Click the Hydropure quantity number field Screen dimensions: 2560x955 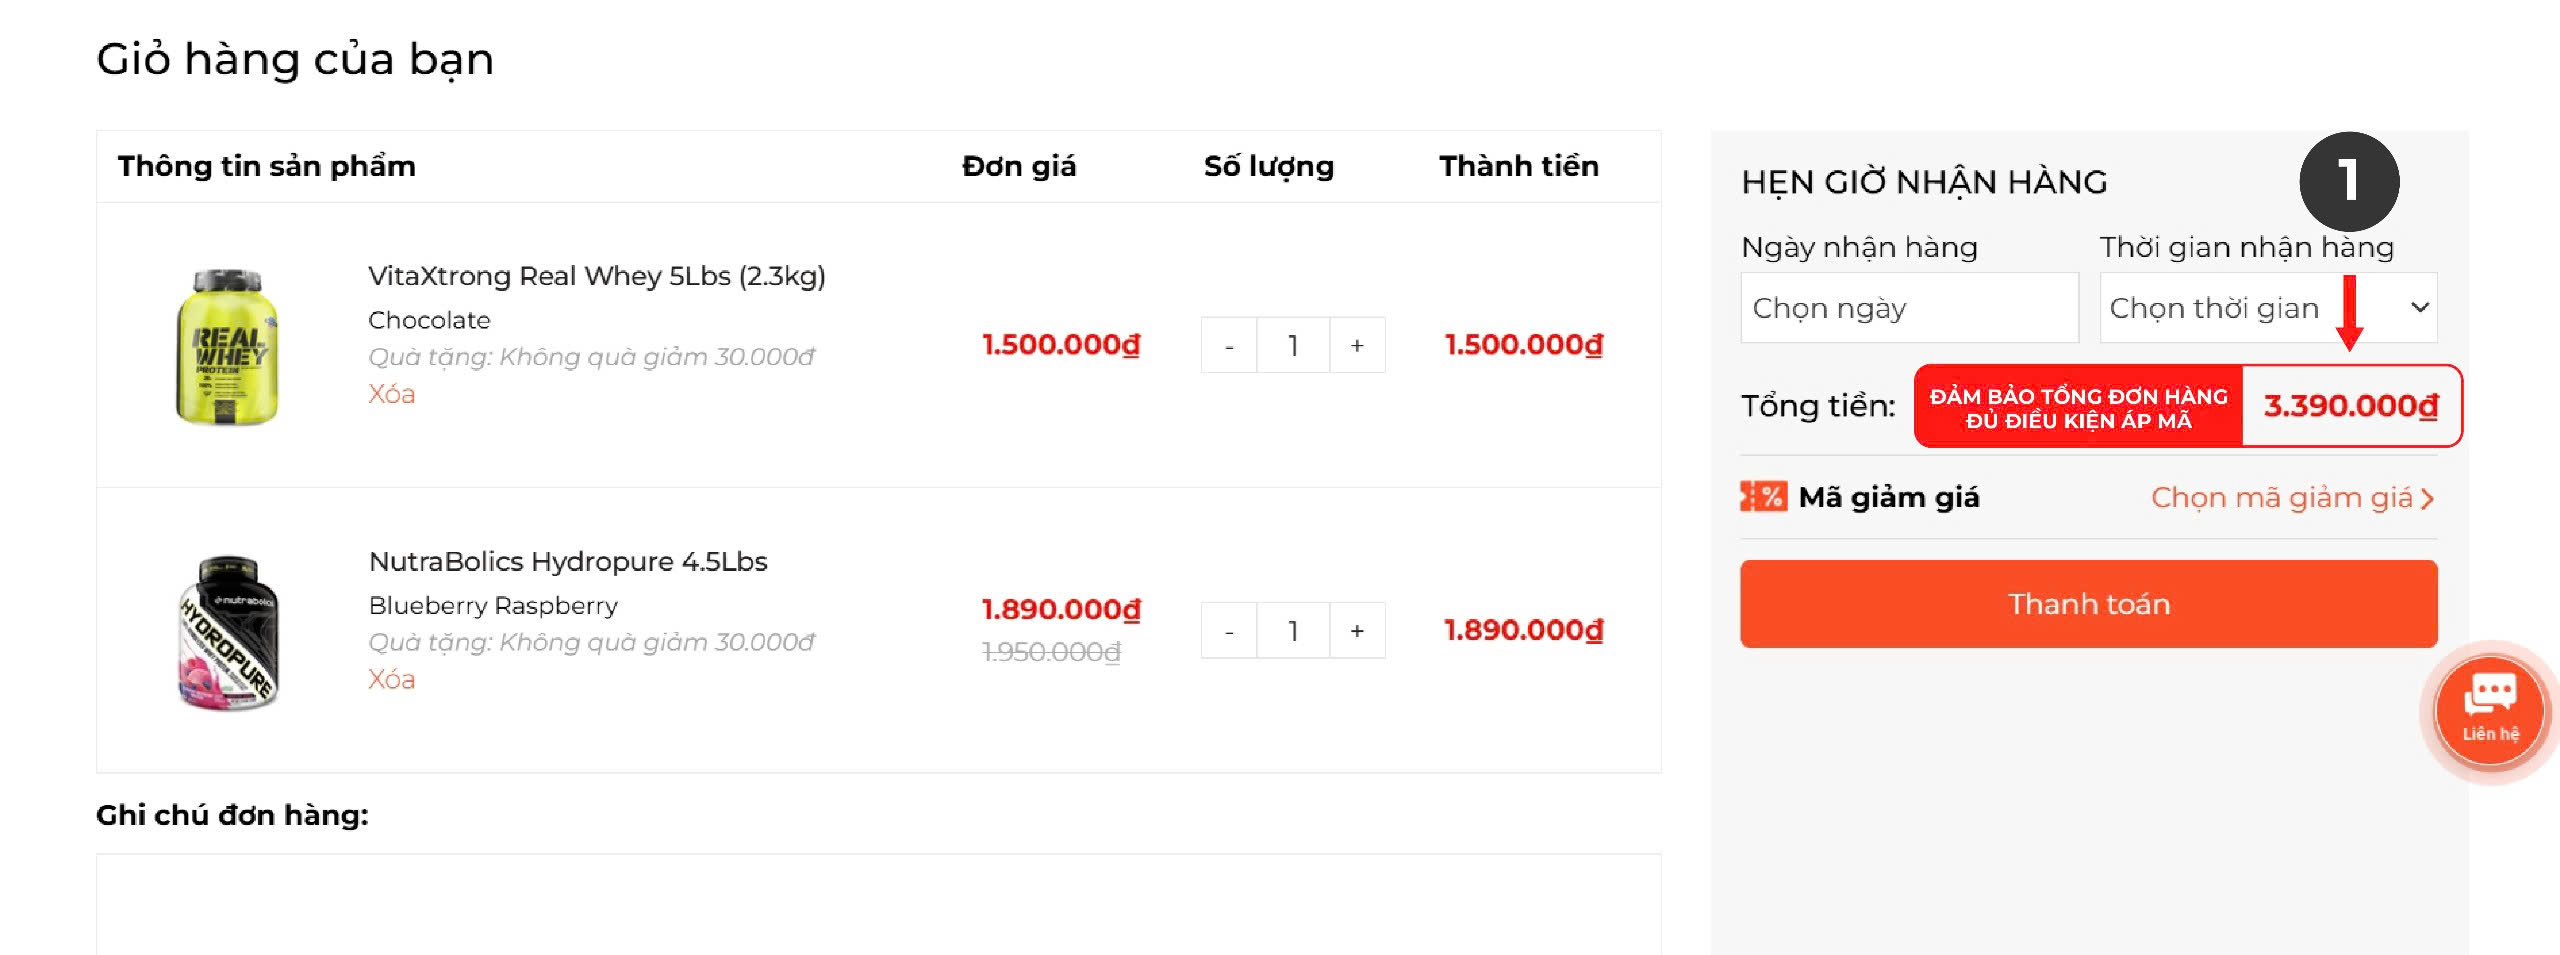pyautogui.click(x=1293, y=631)
